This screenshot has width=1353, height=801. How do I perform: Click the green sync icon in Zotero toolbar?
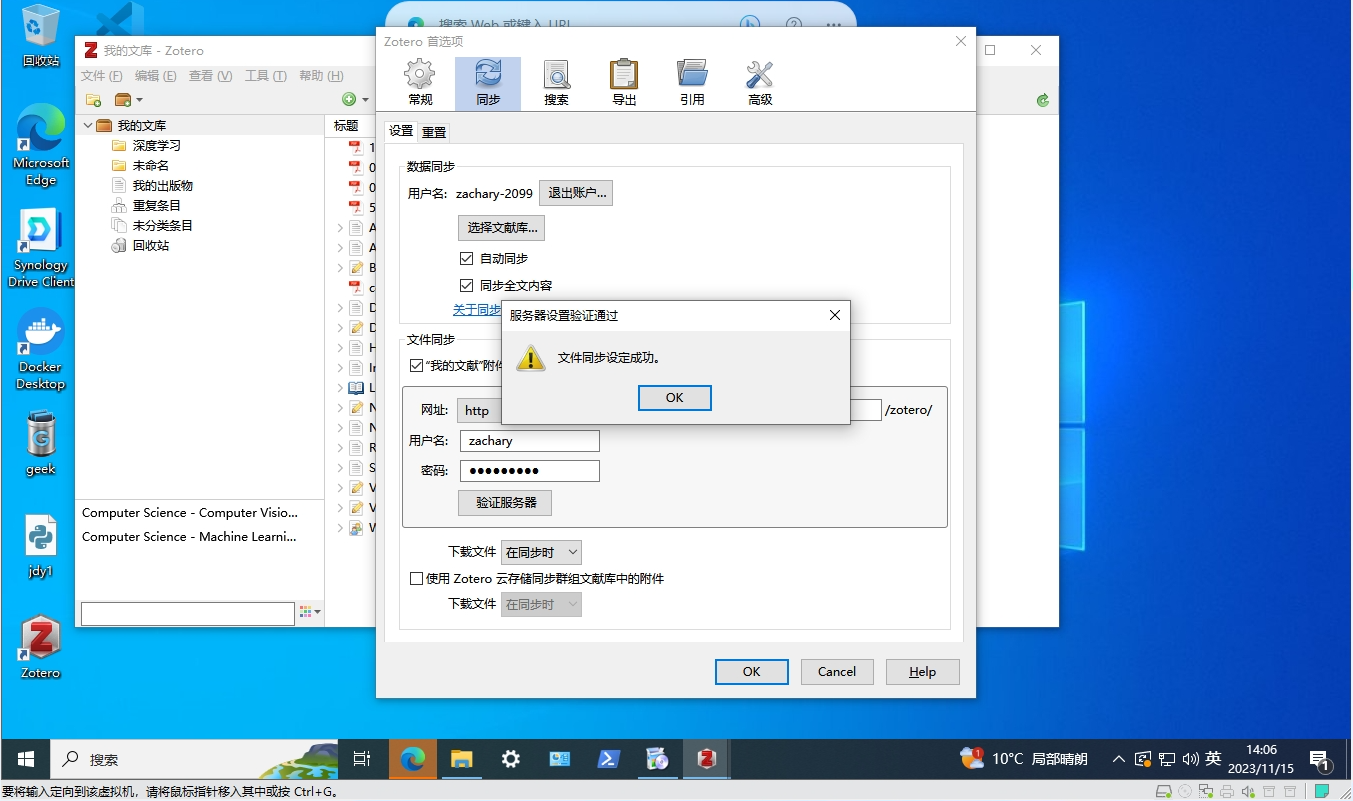click(1043, 100)
